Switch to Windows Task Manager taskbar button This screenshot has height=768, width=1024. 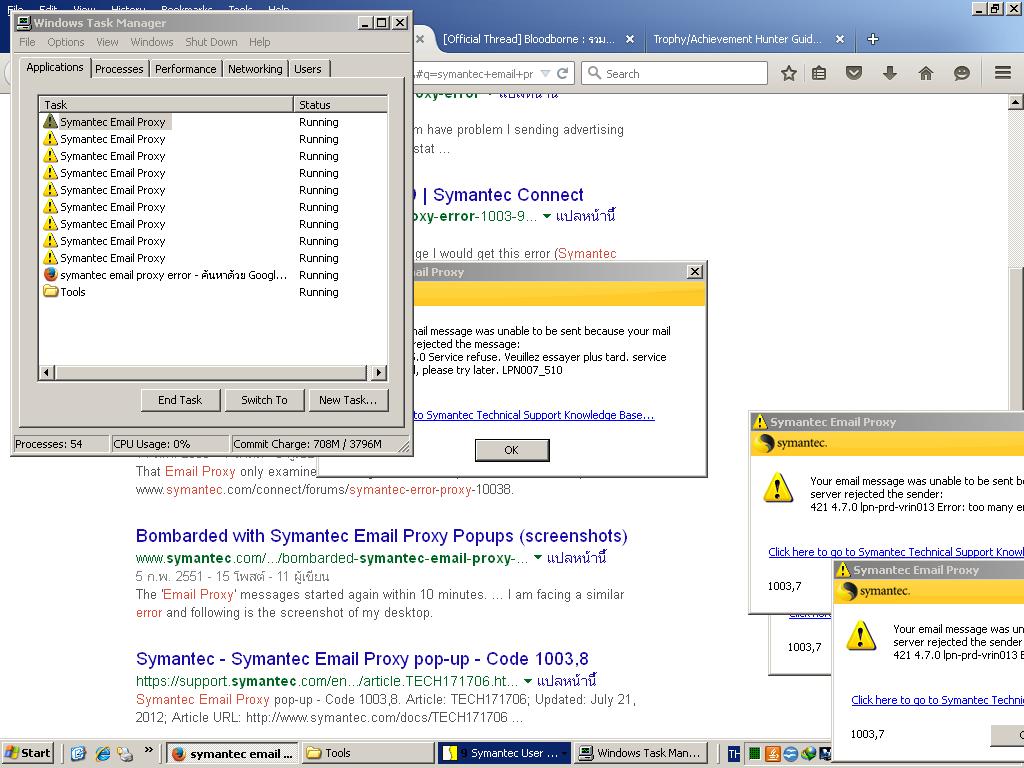pos(641,753)
